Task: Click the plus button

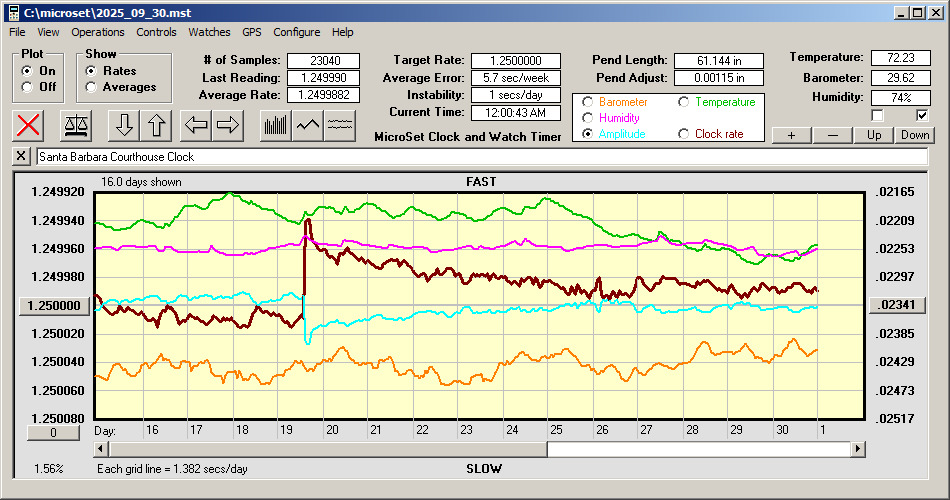Action: coord(791,135)
